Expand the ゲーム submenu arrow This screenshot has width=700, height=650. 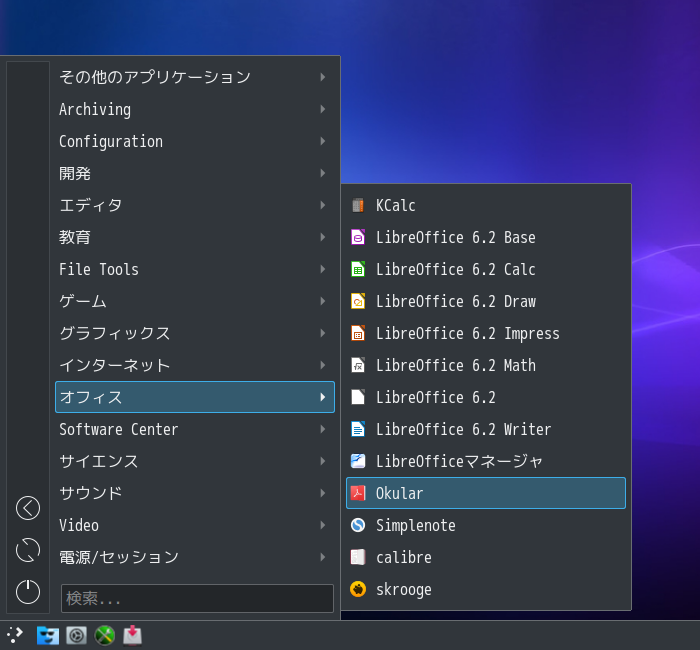[323, 301]
